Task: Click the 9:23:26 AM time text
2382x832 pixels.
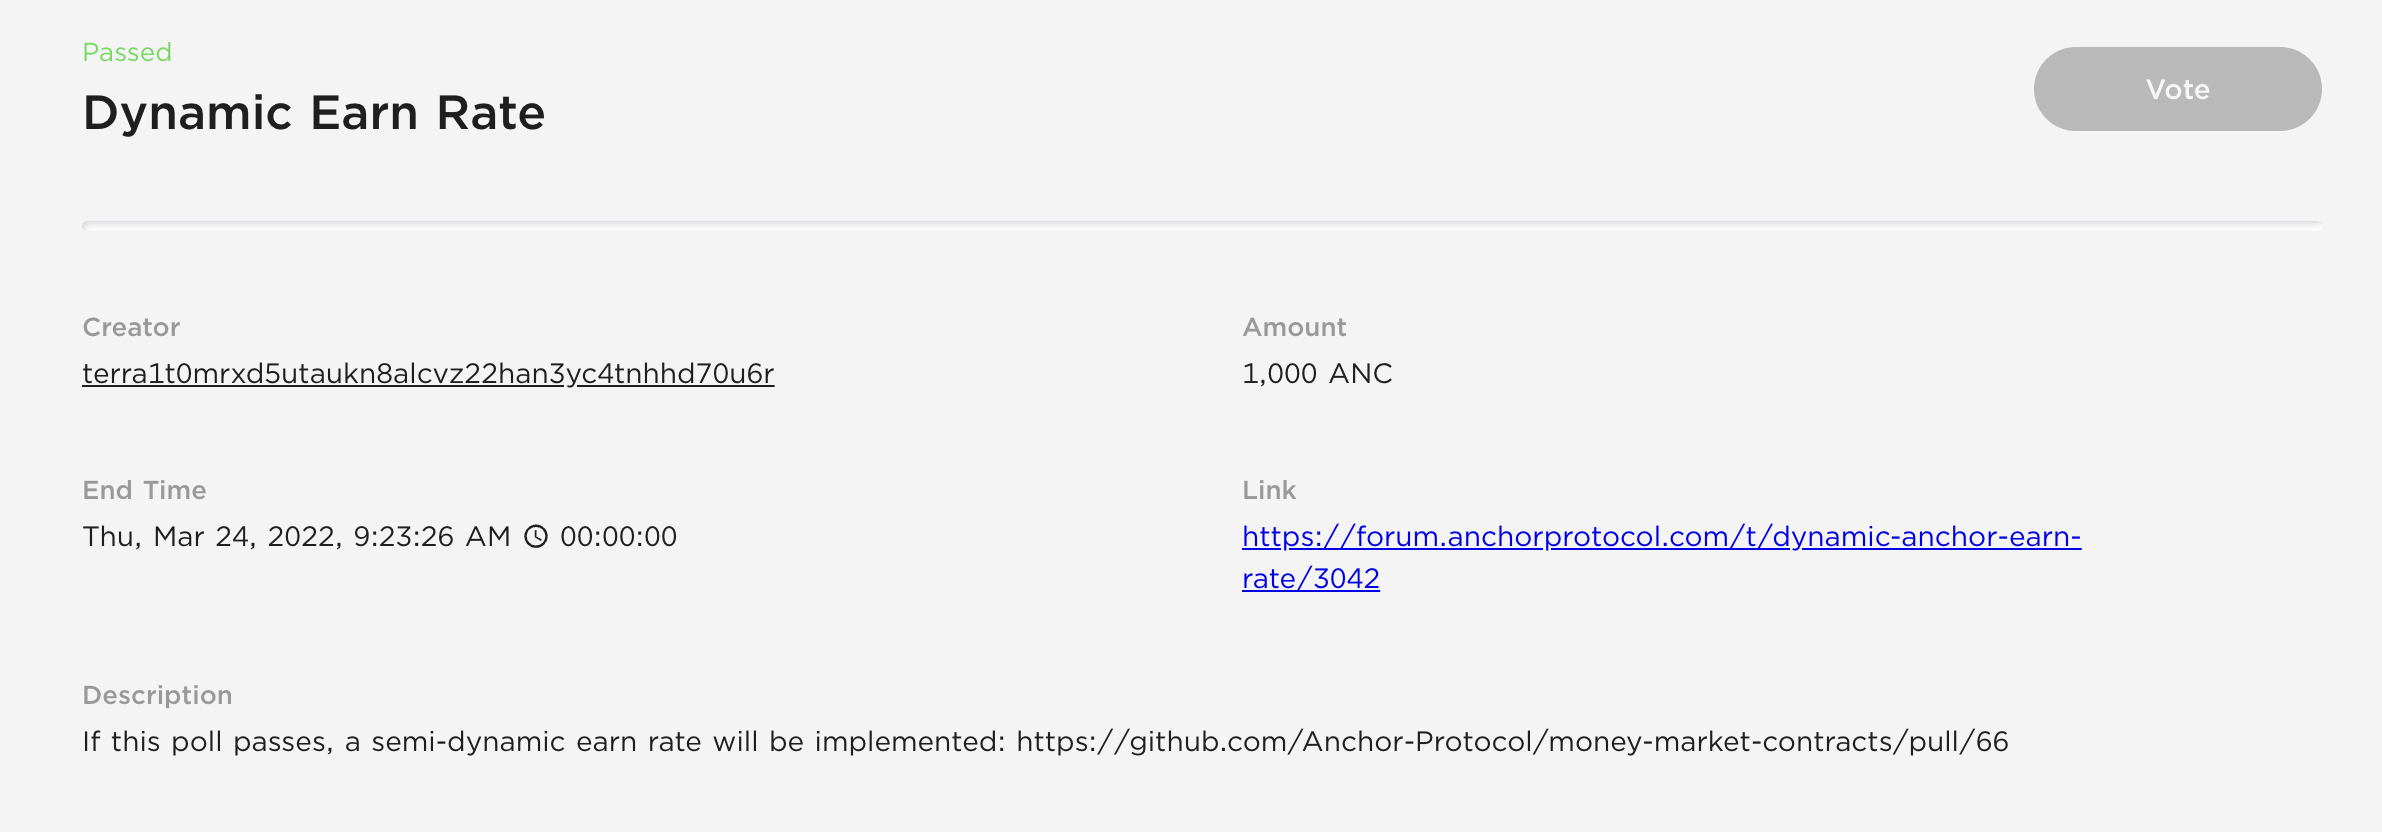Action: (432, 537)
